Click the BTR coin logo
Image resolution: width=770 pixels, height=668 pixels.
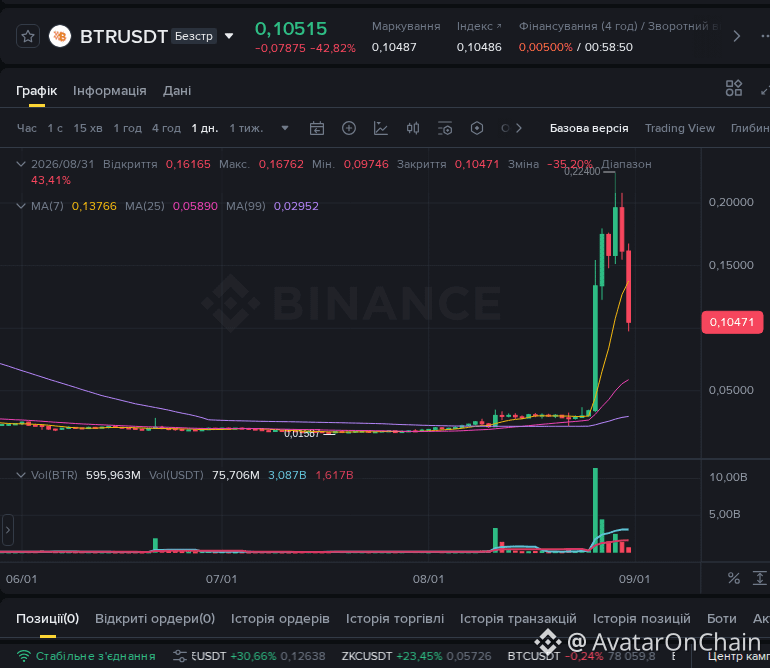60,36
